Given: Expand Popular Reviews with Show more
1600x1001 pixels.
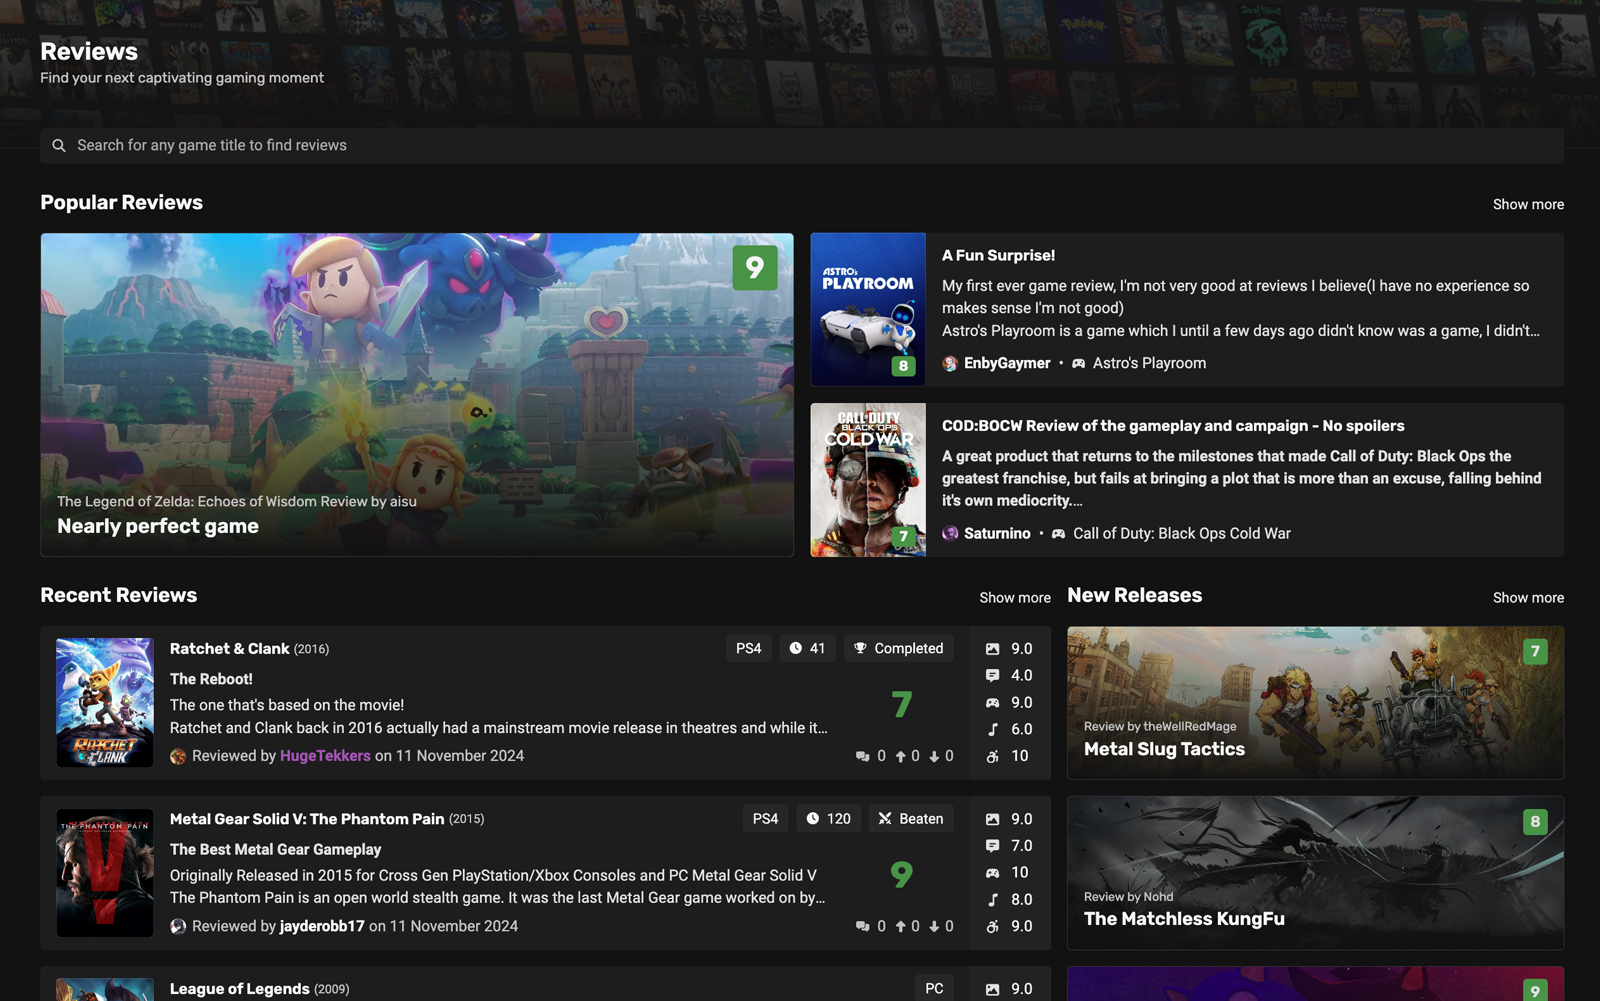Looking at the screenshot, I should coord(1527,204).
